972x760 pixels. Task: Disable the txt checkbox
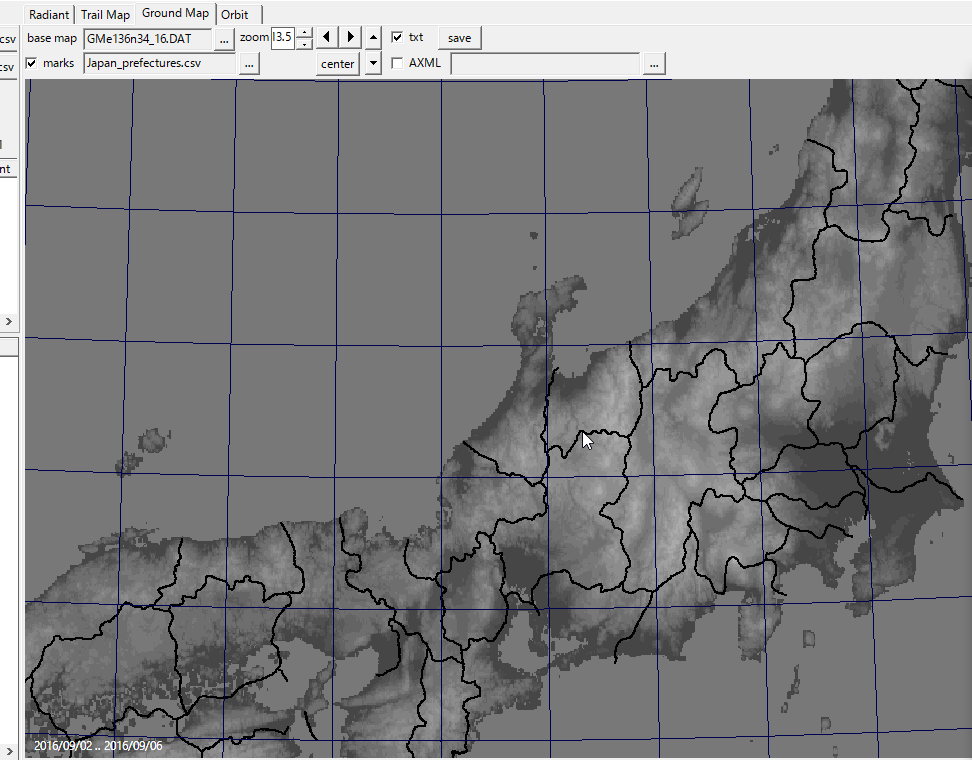(397, 38)
